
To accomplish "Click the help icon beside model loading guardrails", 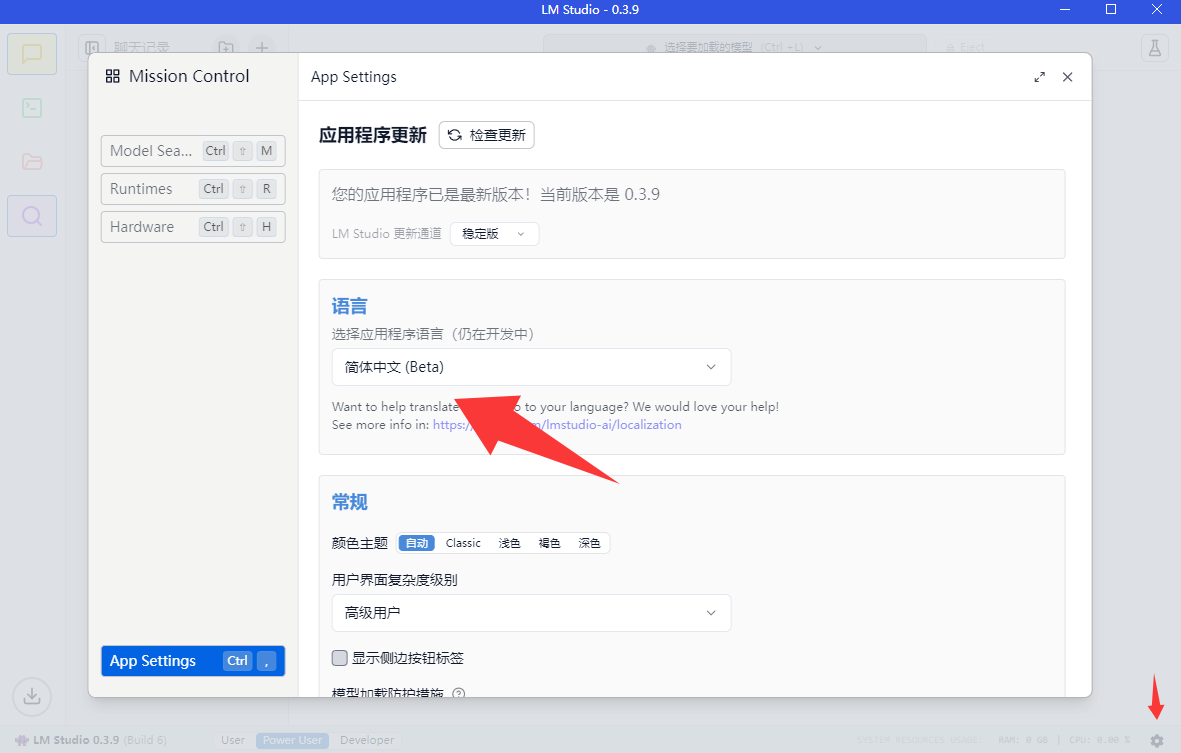I will coord(458,693).
